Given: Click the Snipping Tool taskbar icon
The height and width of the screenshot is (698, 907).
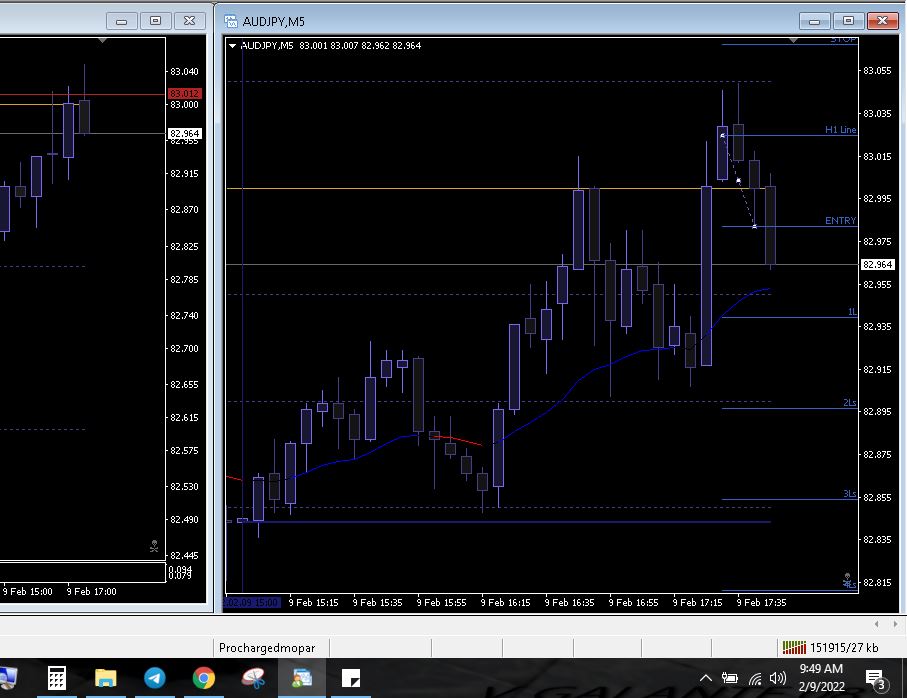Looking at the screenshot, I should [x=253, y=679].
